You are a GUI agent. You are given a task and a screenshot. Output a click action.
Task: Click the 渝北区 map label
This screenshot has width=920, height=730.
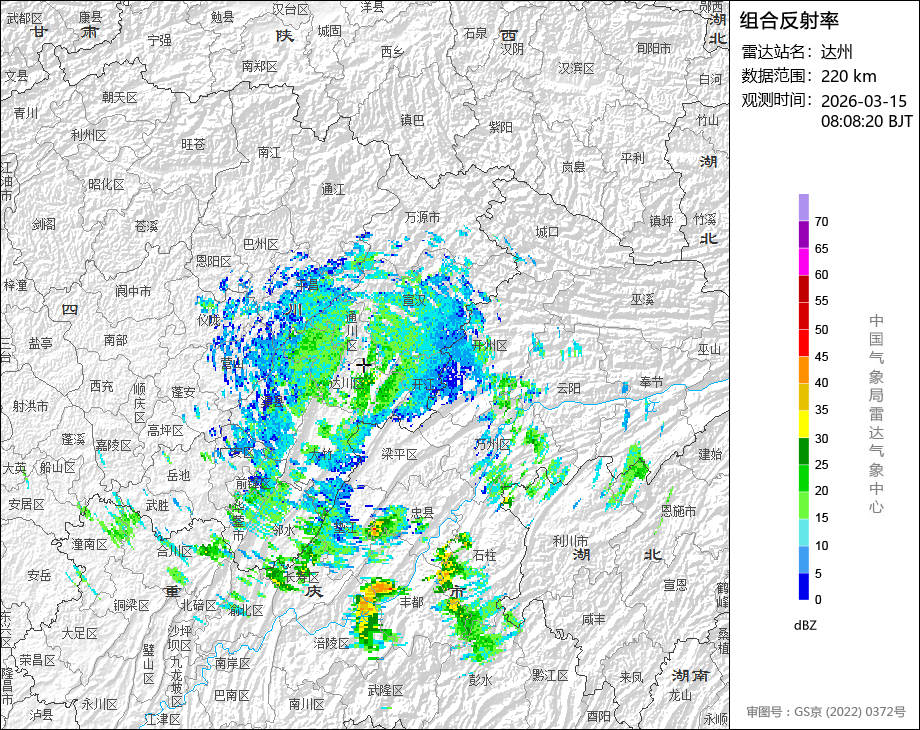tap(246, 610)
